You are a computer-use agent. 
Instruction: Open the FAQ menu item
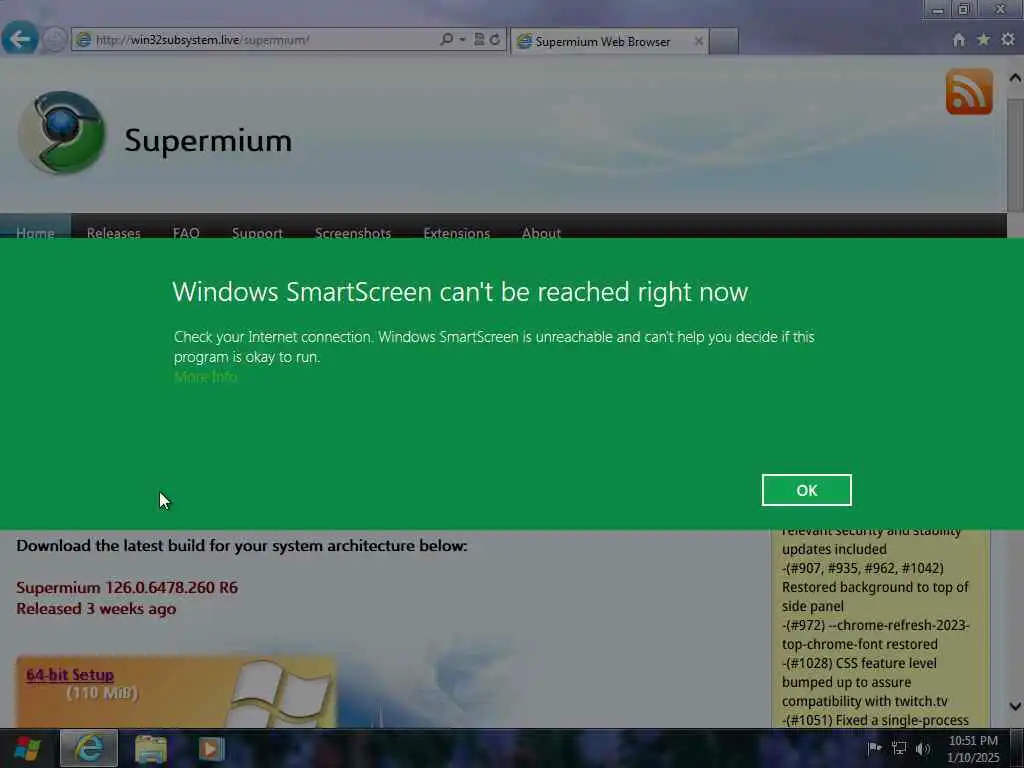pyautogui.click(x=186, y=232)
